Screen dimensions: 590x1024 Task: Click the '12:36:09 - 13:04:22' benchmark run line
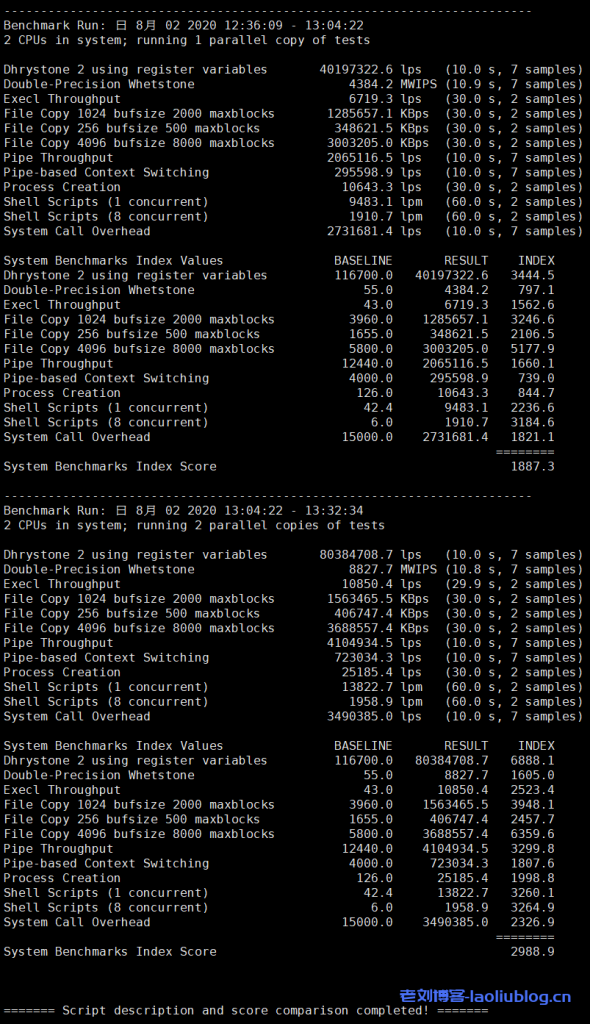coord(184,25)
